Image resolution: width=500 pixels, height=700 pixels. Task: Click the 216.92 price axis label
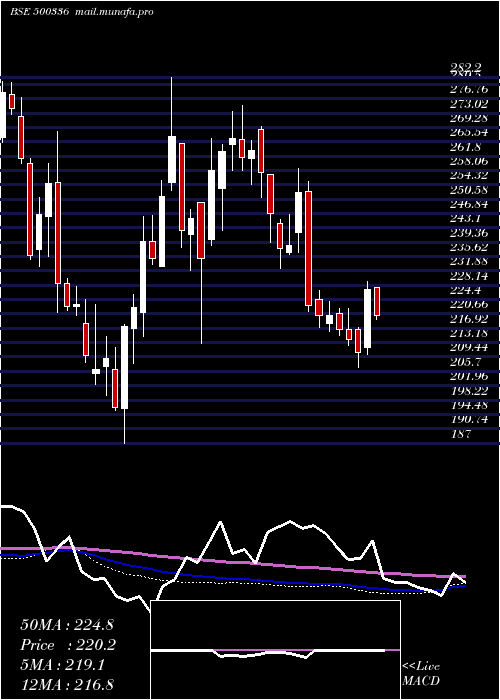point(469,319)
